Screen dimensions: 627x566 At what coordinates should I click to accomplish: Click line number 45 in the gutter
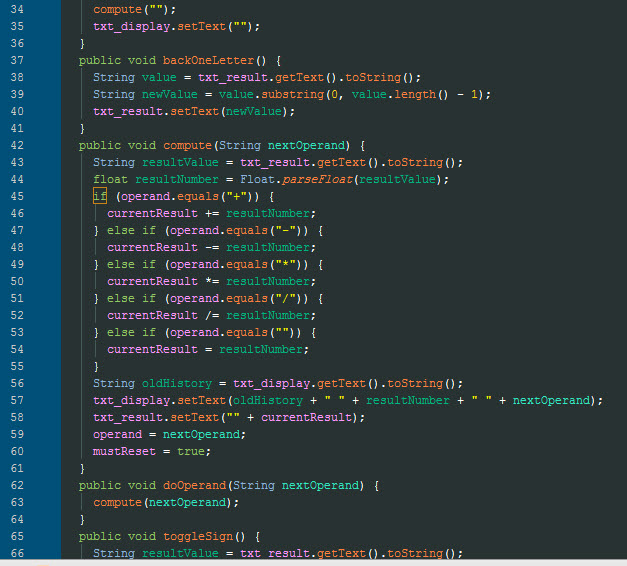pyautogui.click(x=17, y=196)
